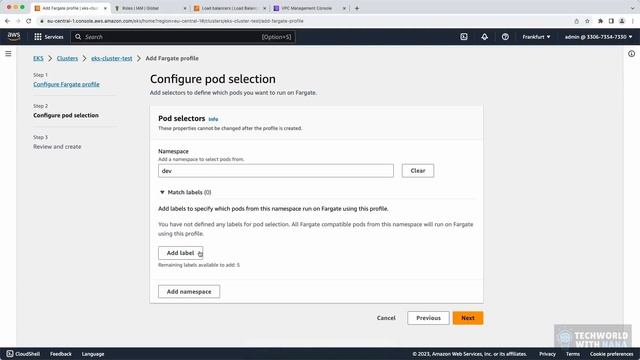Open the Privacy footer link
640x360 pixels.
click(547, 354)
